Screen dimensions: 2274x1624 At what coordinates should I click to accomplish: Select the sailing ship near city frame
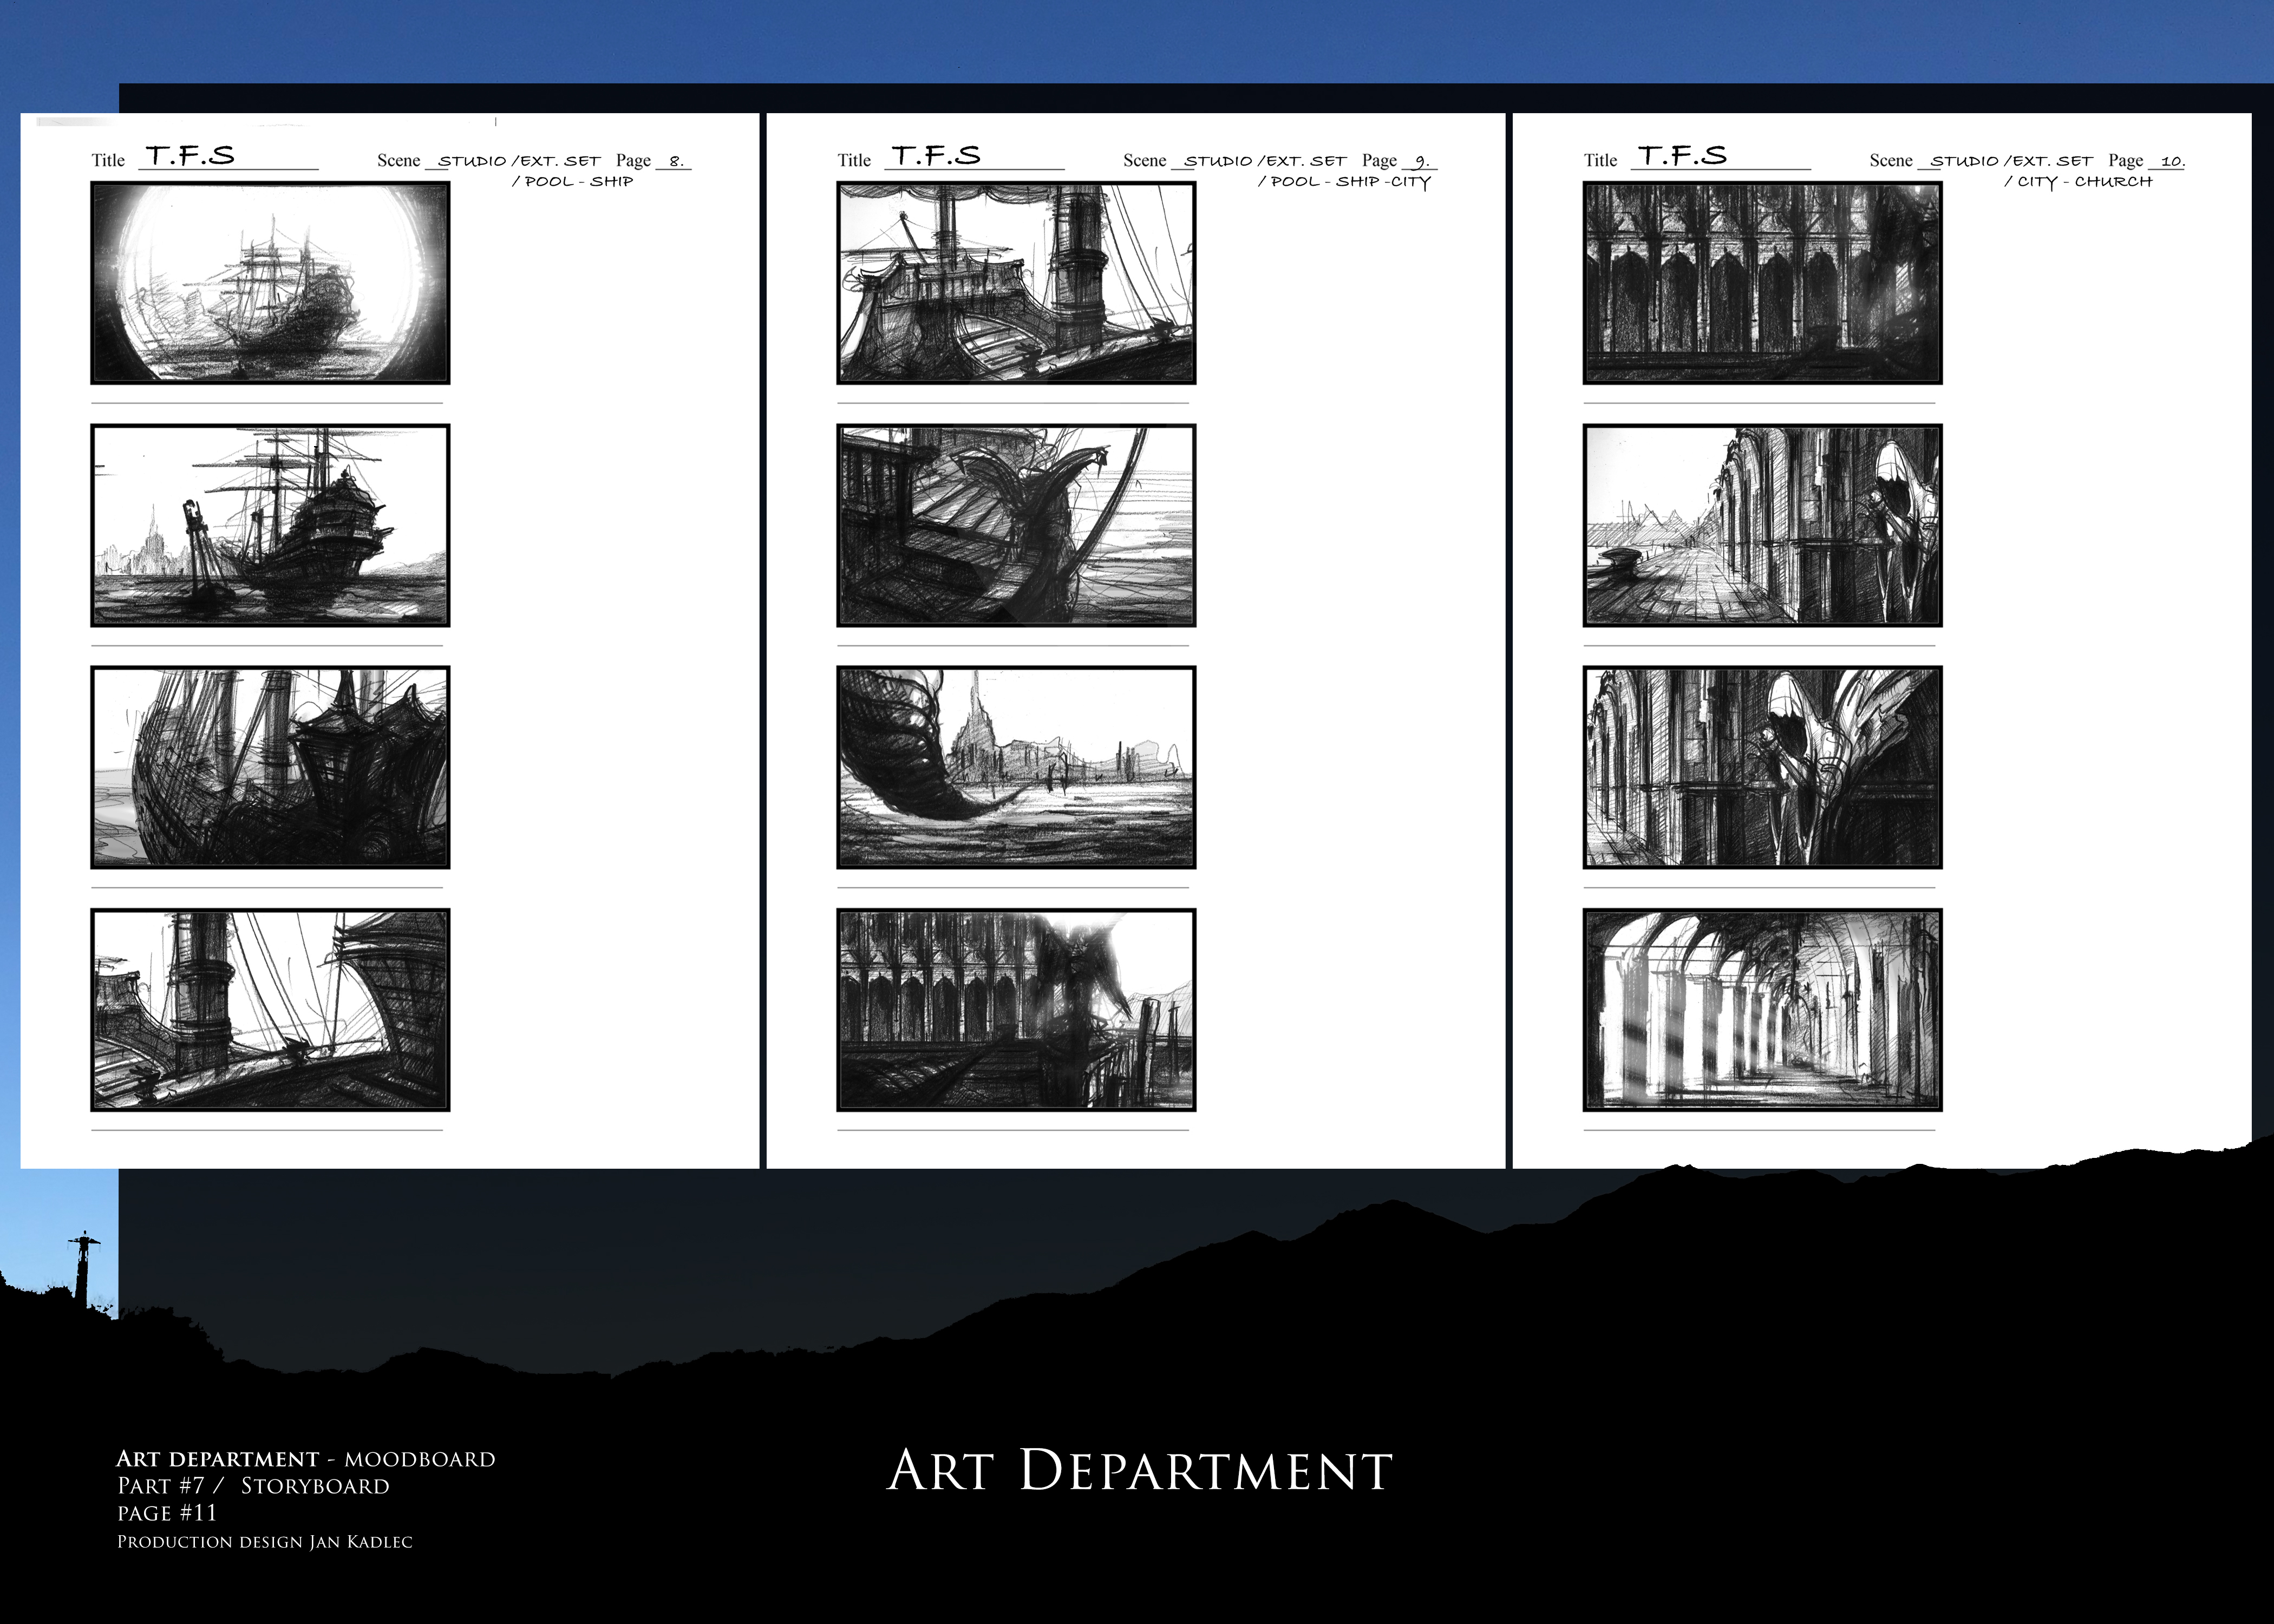[270, 525]
